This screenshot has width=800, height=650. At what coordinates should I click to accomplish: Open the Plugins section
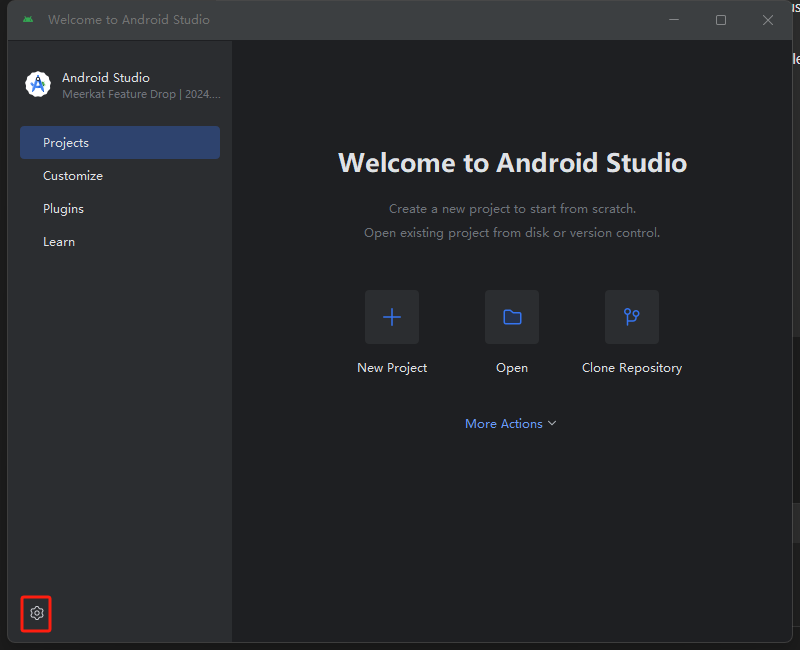tap(63, 209)
